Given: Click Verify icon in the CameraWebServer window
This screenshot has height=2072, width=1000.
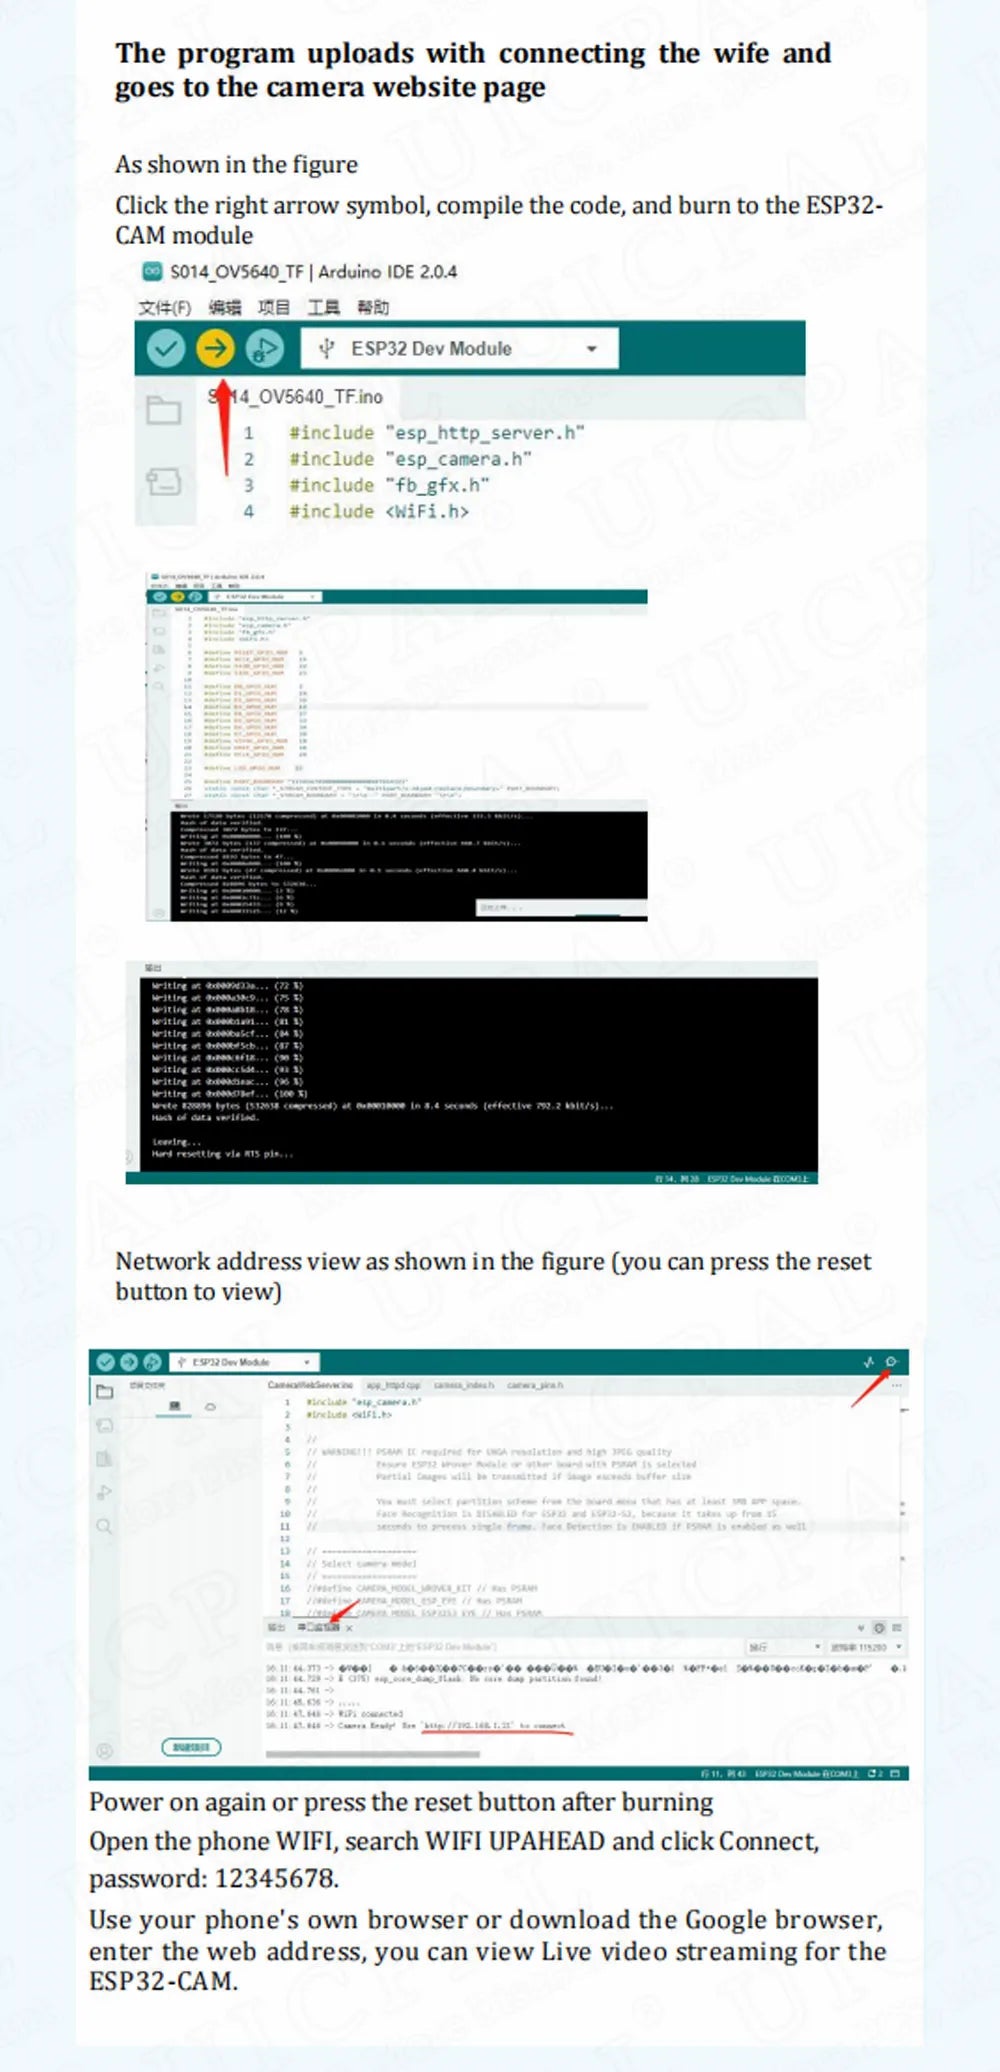Looking at the screenshot, I should pos(105,1362).
